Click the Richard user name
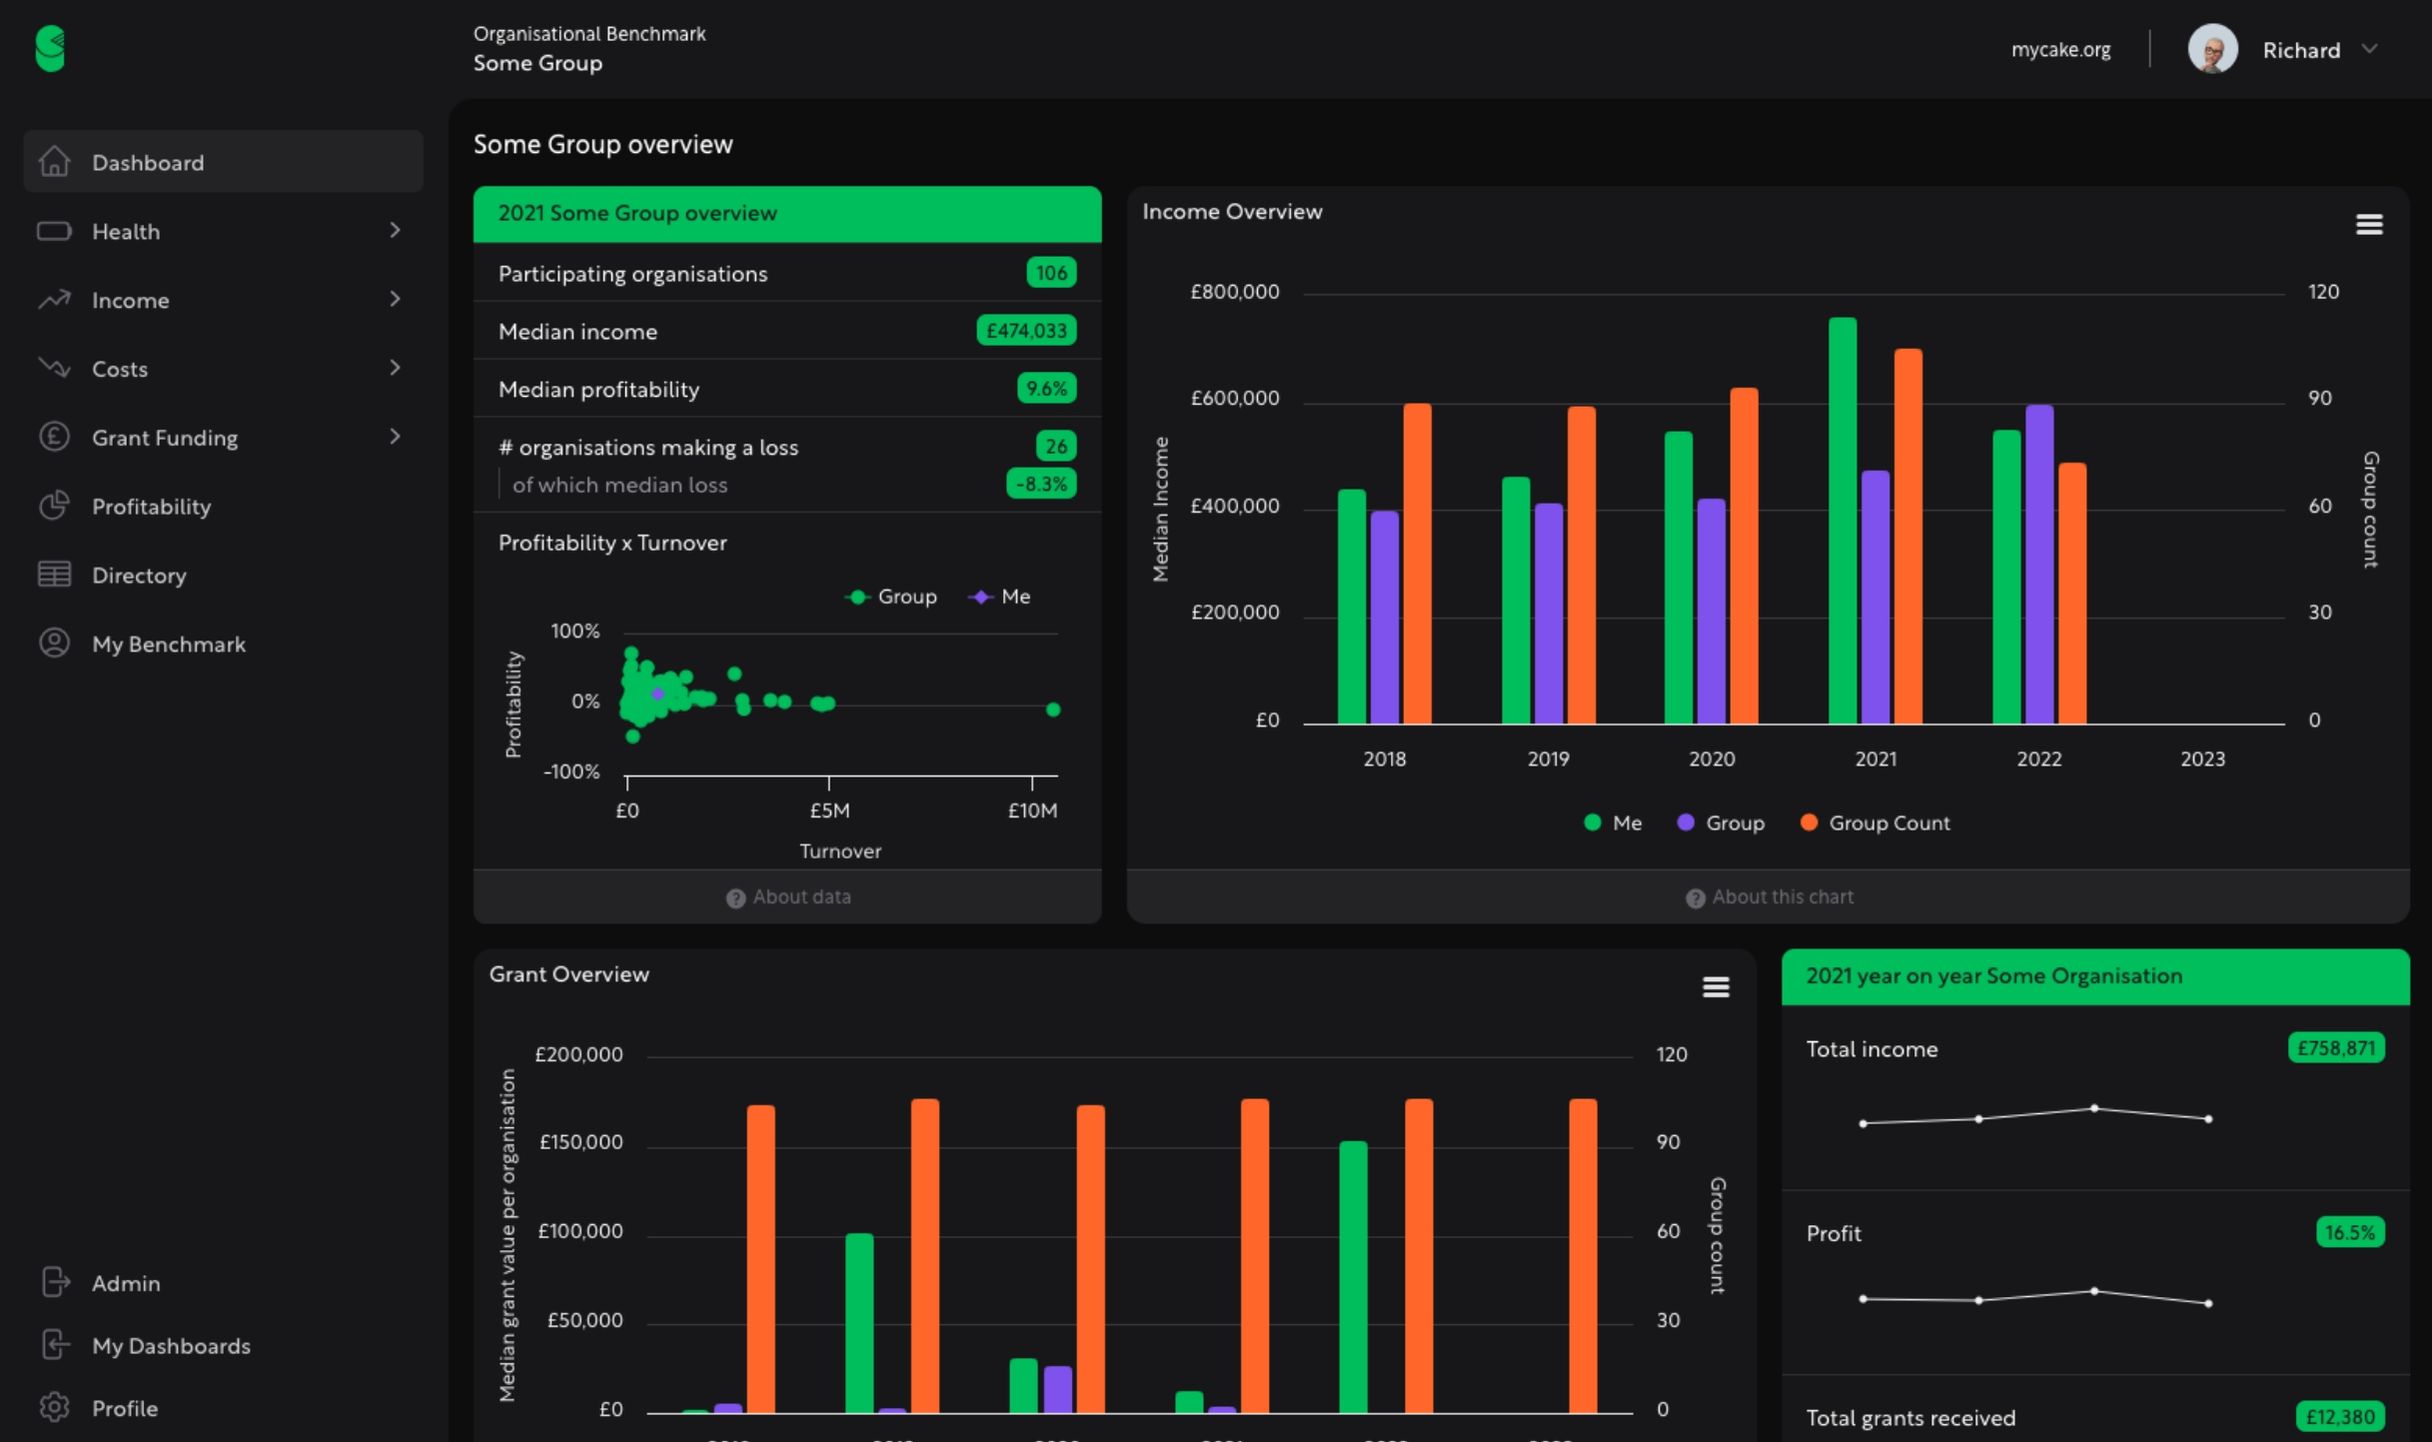Screen dimensions: 2432x1442 pos(2301,50)
